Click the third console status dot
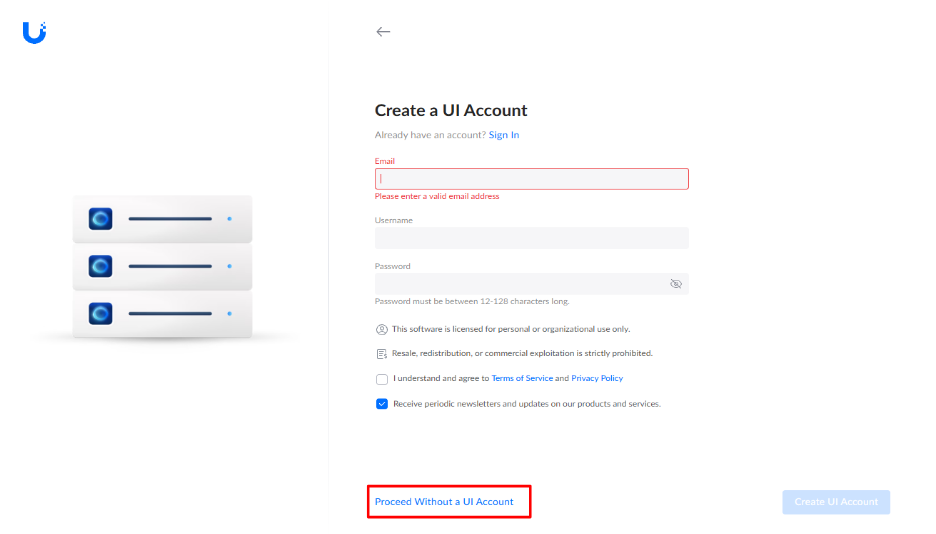This screenshot has height=534, width=936. pos(229,313)
